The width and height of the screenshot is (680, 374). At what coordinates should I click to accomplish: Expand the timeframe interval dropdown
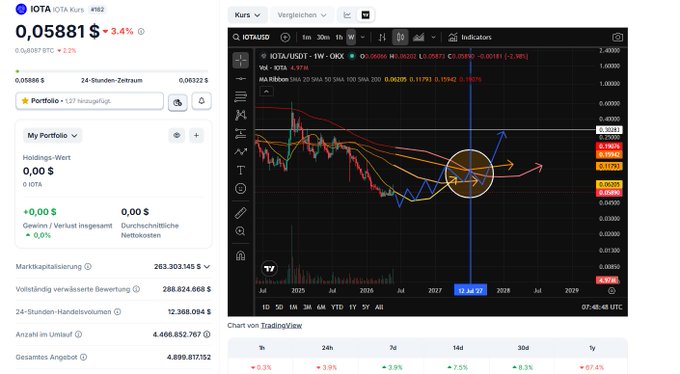363,37
